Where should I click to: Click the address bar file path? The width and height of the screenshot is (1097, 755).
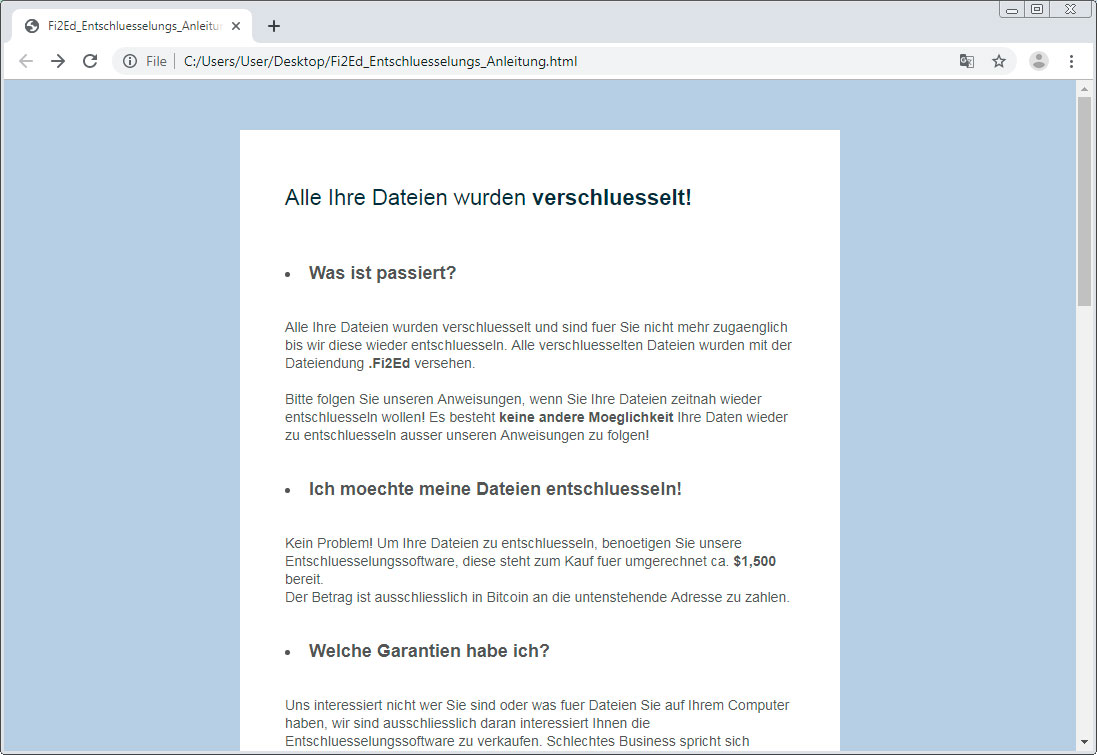point(380,62)
